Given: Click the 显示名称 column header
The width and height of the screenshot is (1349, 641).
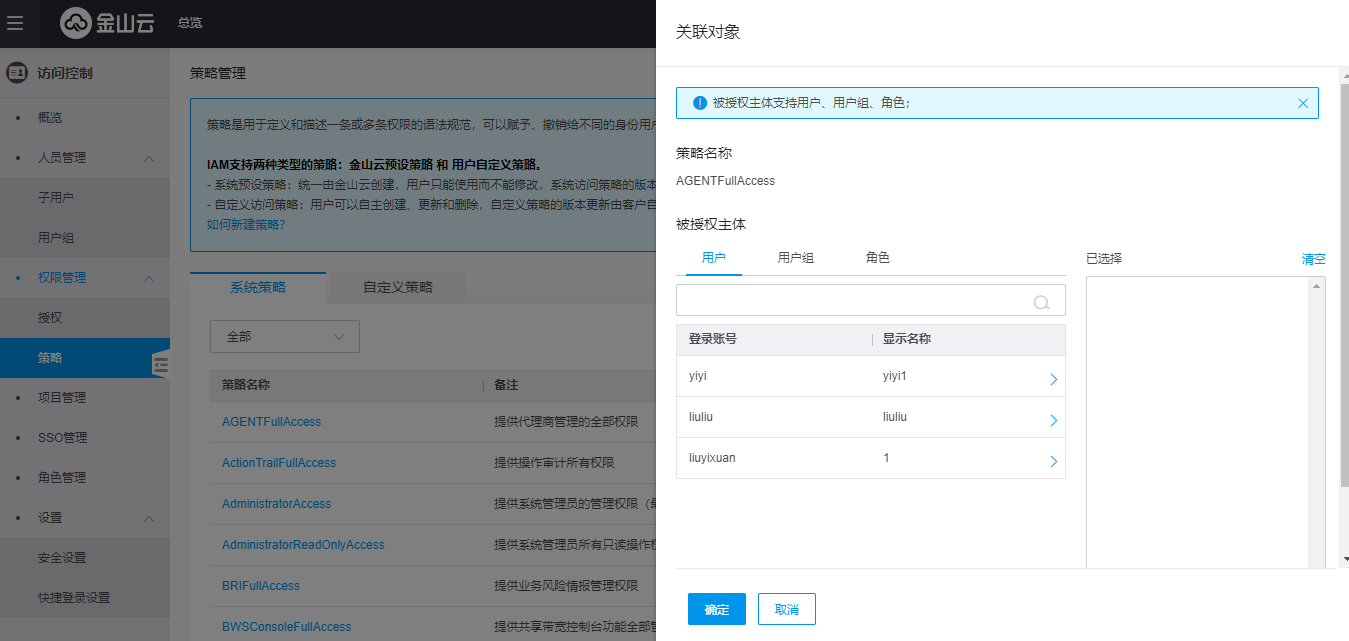Looking at the screenshot, I should (907, 339).
